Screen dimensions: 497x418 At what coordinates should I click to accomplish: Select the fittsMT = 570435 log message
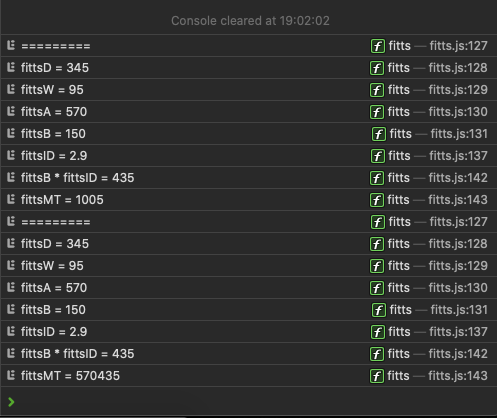click(70, 376)
